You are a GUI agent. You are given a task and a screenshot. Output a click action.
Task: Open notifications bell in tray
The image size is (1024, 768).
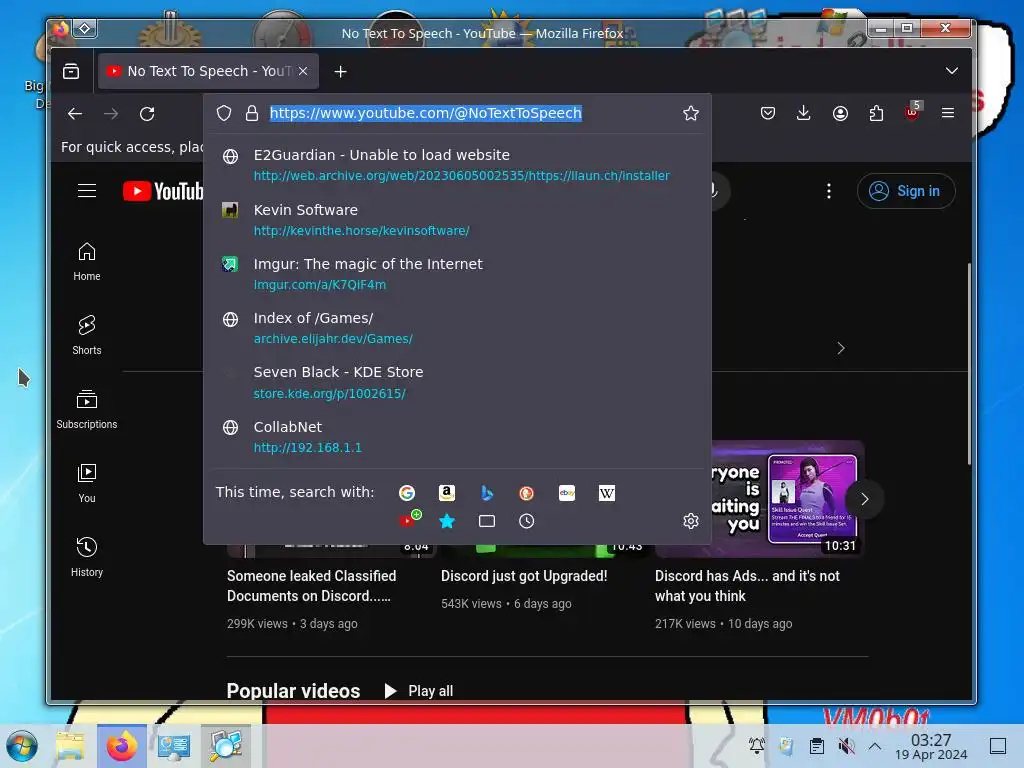[x=756, y=745]
